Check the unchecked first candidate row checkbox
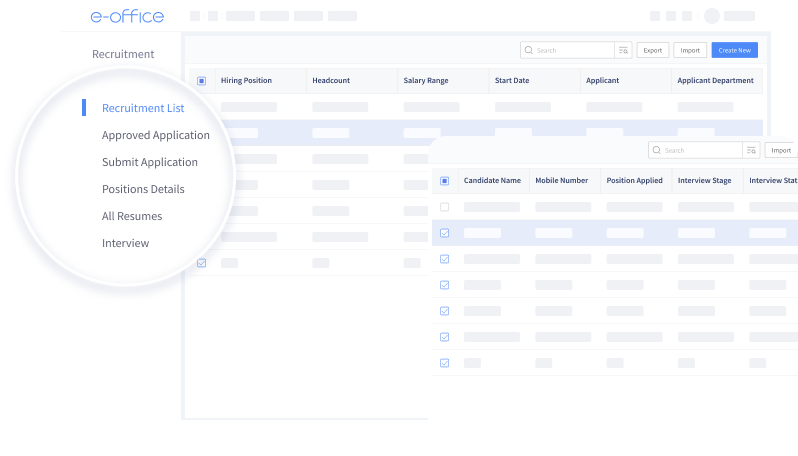 [x=444, y=207]
